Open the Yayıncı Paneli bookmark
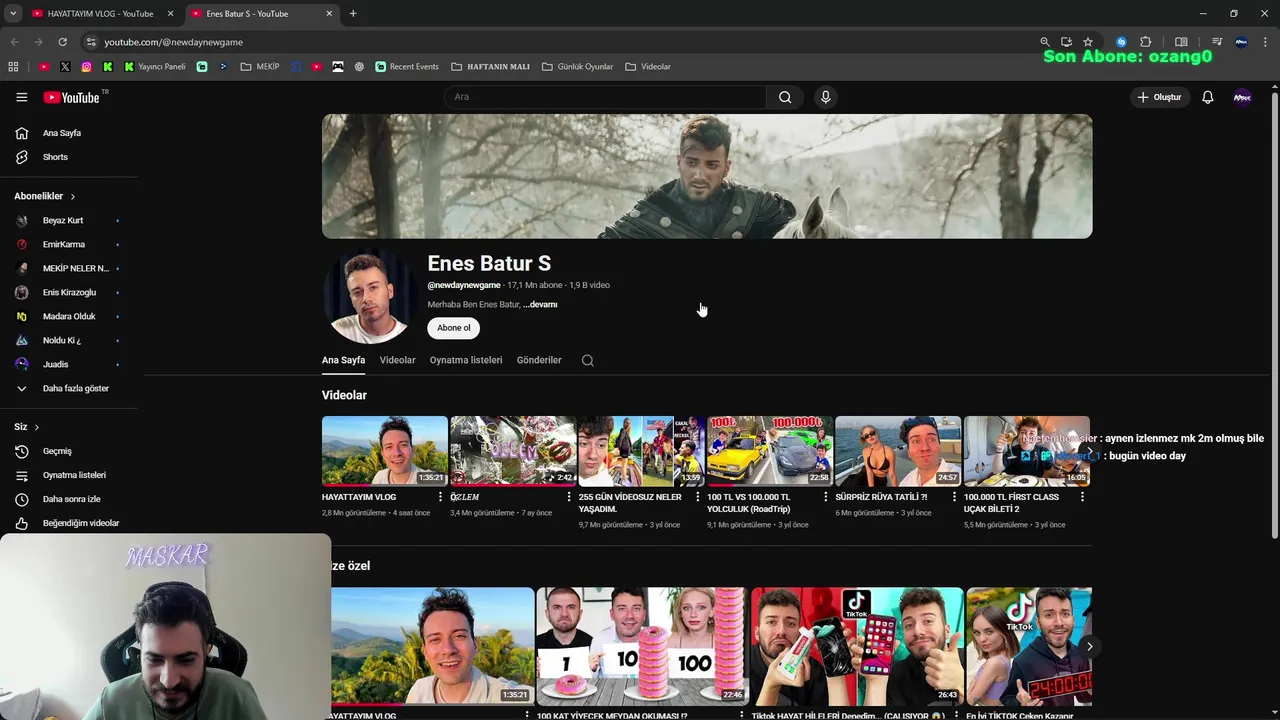Image resolution: width=1280 pixels, height=720 pixels. click(x=155, y=66)
